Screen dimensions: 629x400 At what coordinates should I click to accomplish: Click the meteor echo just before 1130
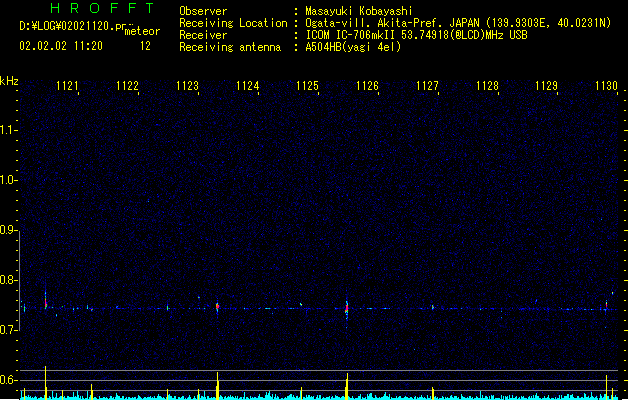(607, 305)
